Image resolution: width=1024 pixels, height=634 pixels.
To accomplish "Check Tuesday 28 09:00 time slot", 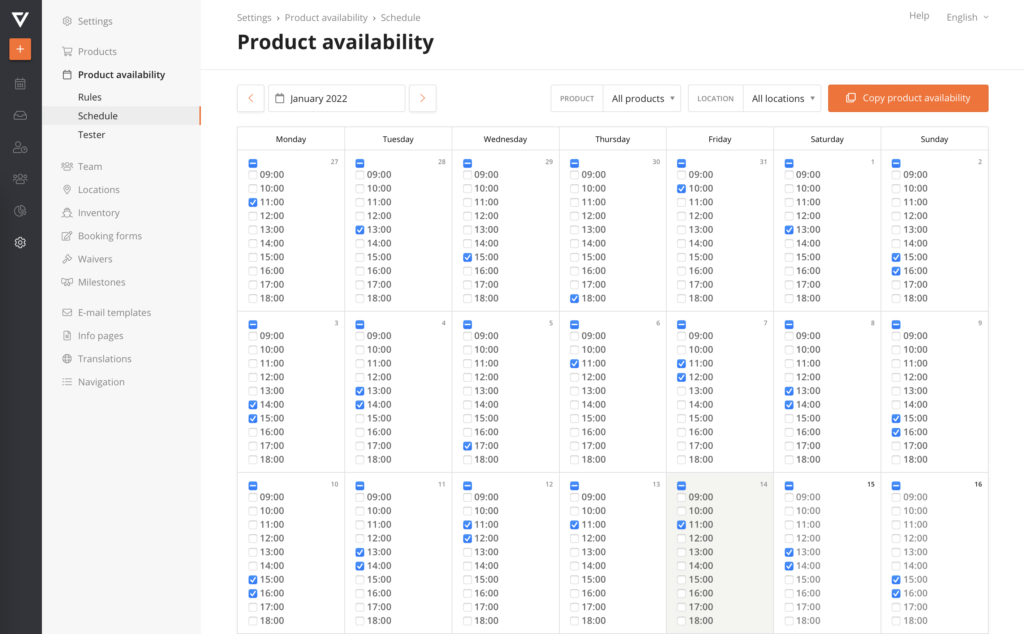I will [360, 175].
